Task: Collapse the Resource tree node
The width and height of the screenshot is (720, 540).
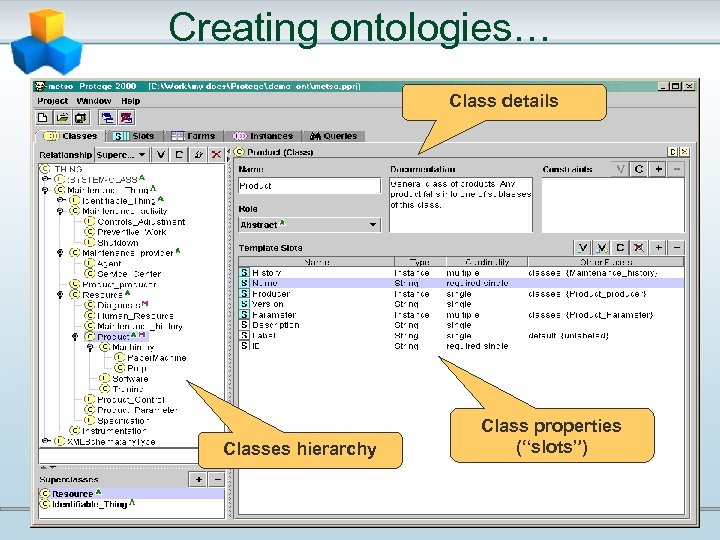Action: tap(61, 294)
